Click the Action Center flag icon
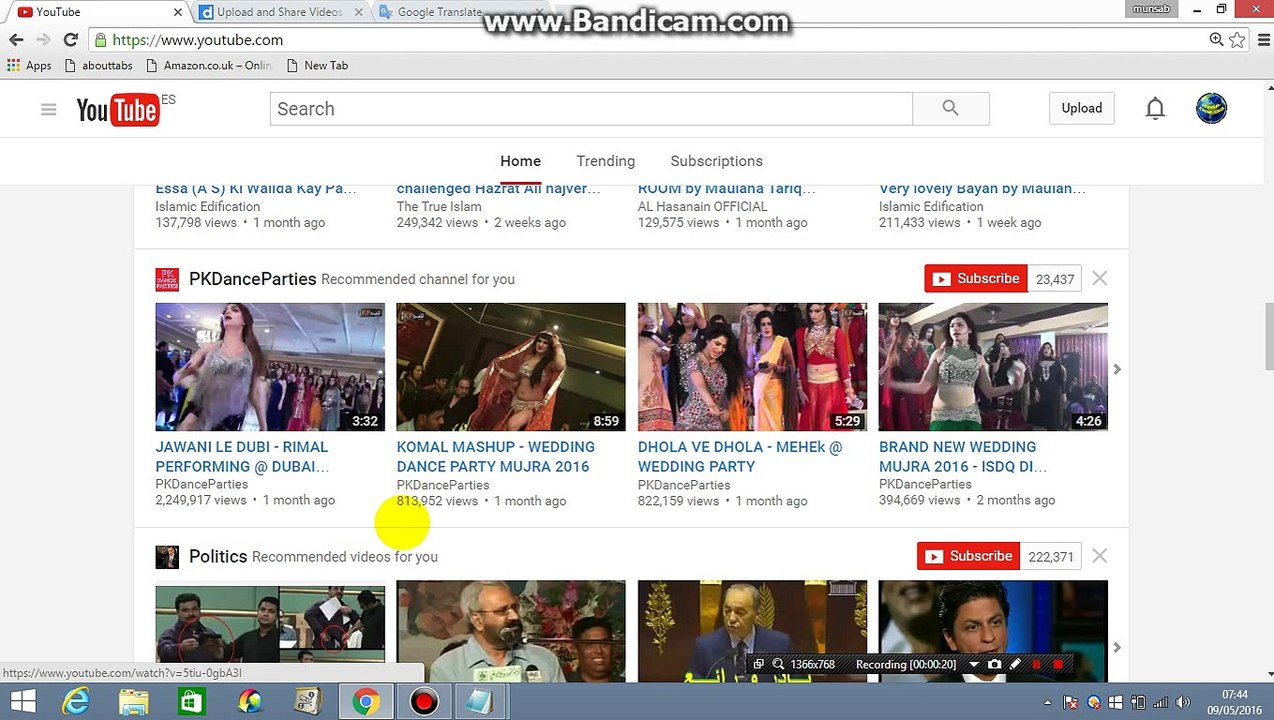The width and height of the screenshot is (1274, 720). tap(1070, 702)
